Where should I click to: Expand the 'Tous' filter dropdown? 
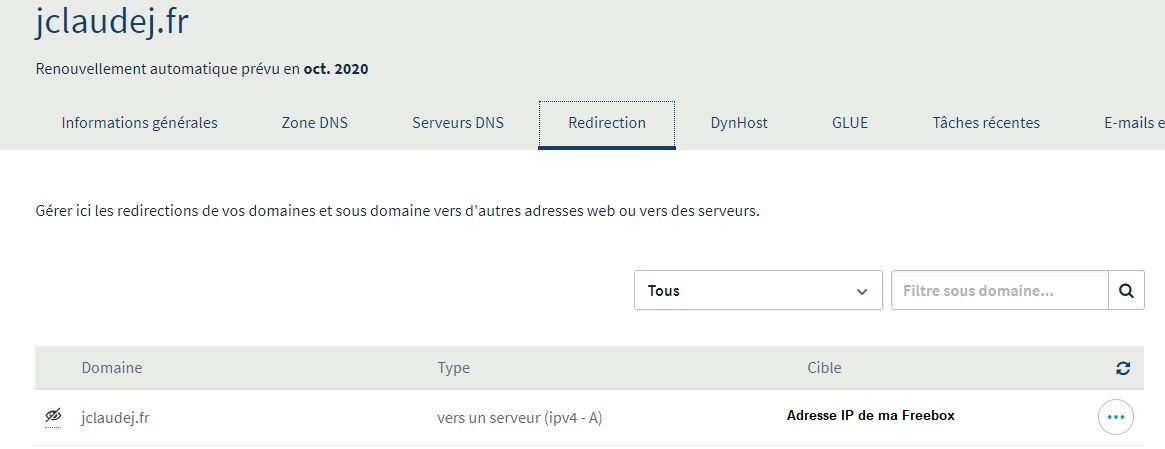758,291
